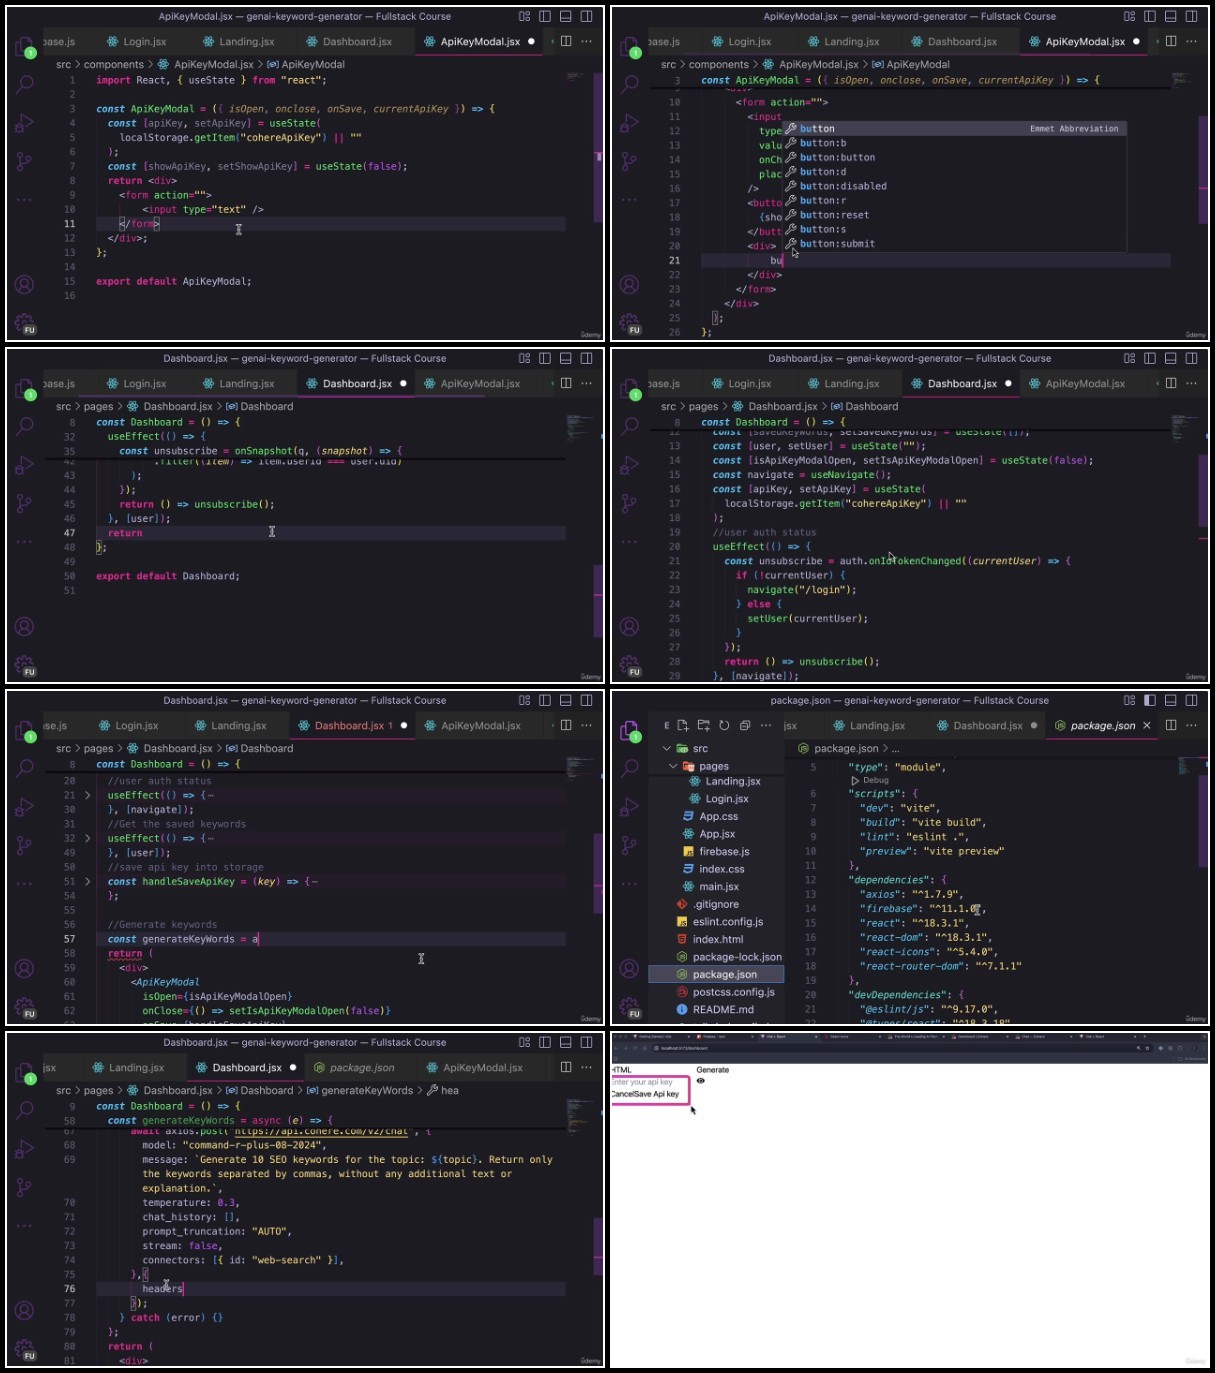Image resolution: width=1215 pixels, height=1373 pixels.
Task: Open Accounts icon in the 'export default Dashboard' window
Action: click(25, 627)
